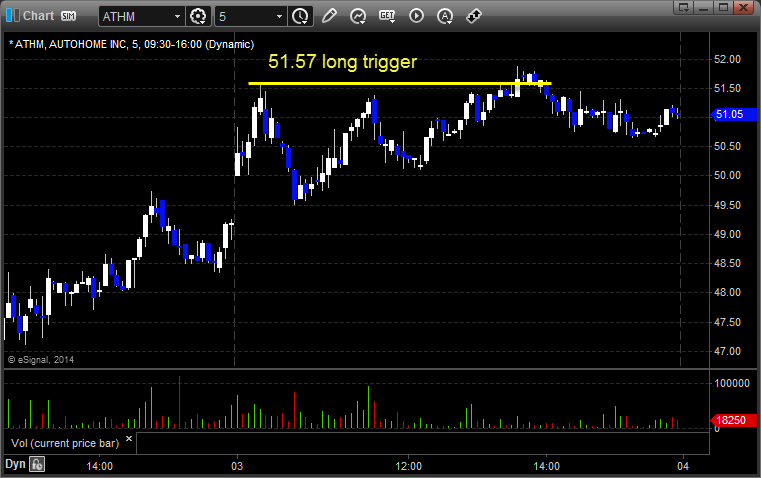Image resolution: width=761 pixels, height=478 pixels.
Task: Click the blue chart window color icon
Action: (x=12, y=16)
